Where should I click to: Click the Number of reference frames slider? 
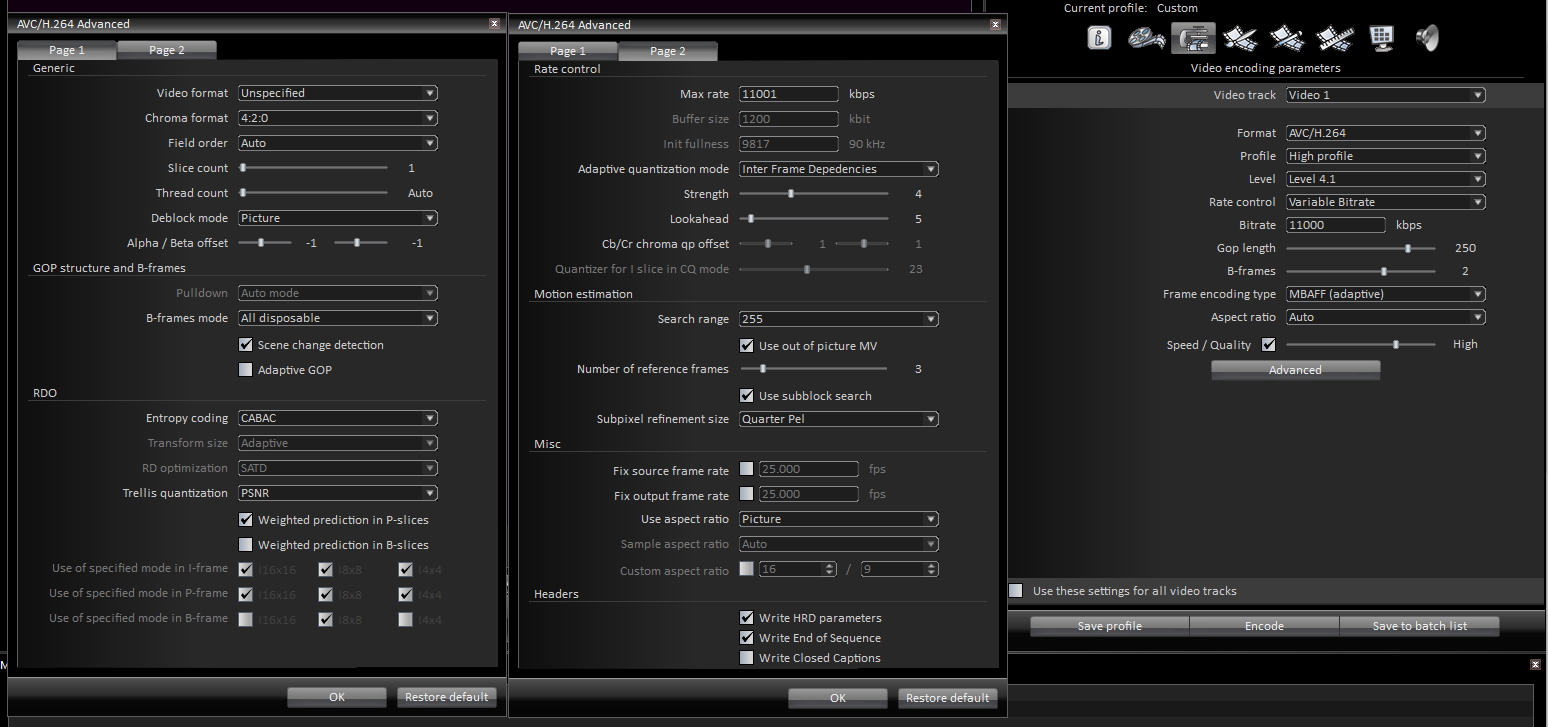pos(814,369)
